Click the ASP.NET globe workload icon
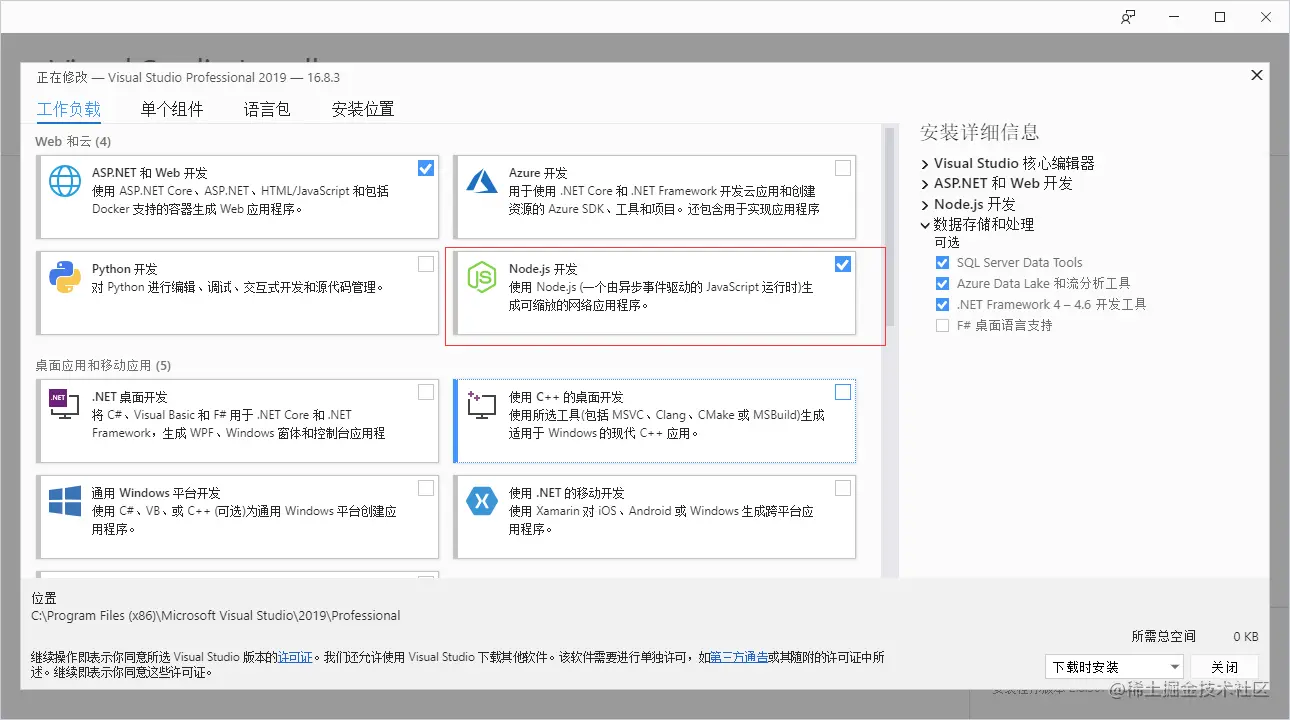The image size is (1290, 720). pyautogui.click(x=65, y=181)
